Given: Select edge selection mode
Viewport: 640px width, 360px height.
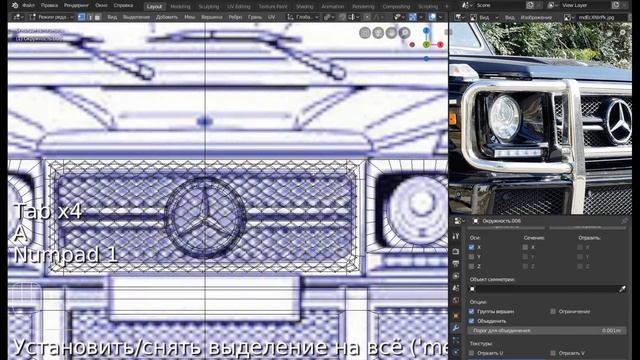Looking at the screenshot, I should pos(89,17).
